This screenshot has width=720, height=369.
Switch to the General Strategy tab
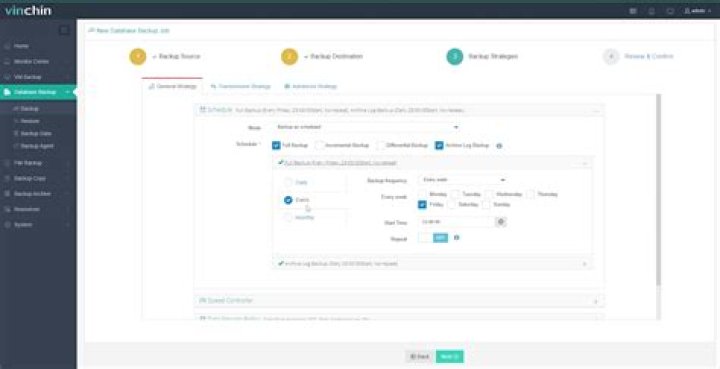172,86
